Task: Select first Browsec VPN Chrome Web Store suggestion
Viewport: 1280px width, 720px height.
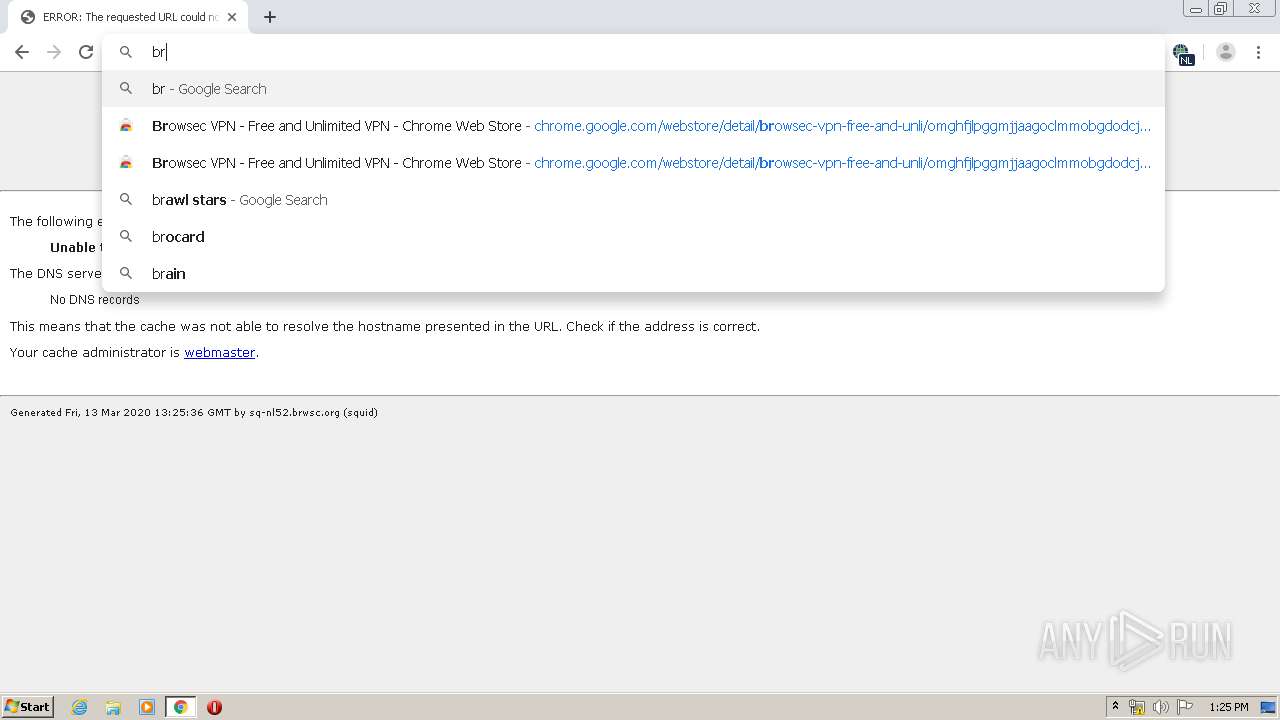Action: coord(634,126)
